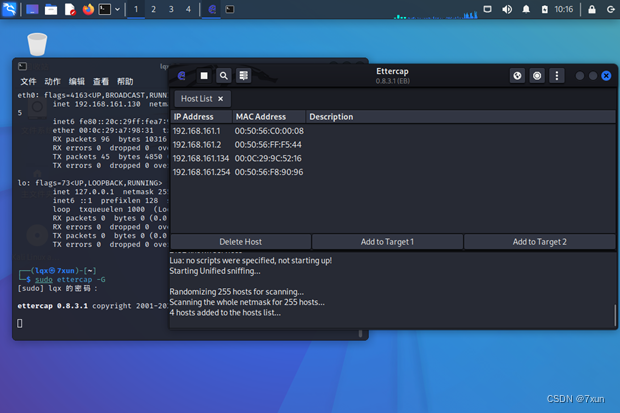
Task: Expand terminal launcher dropdown arrow
Action: 117,9
